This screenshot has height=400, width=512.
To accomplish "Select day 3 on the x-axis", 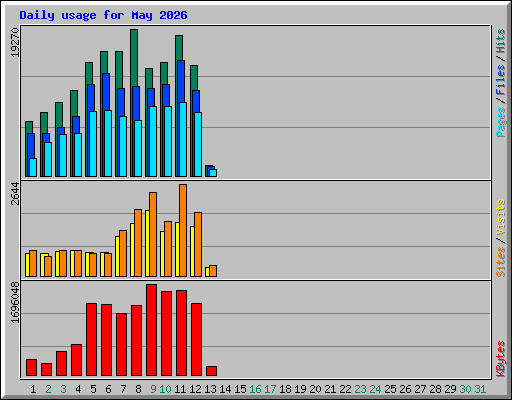I will [63, 389].
